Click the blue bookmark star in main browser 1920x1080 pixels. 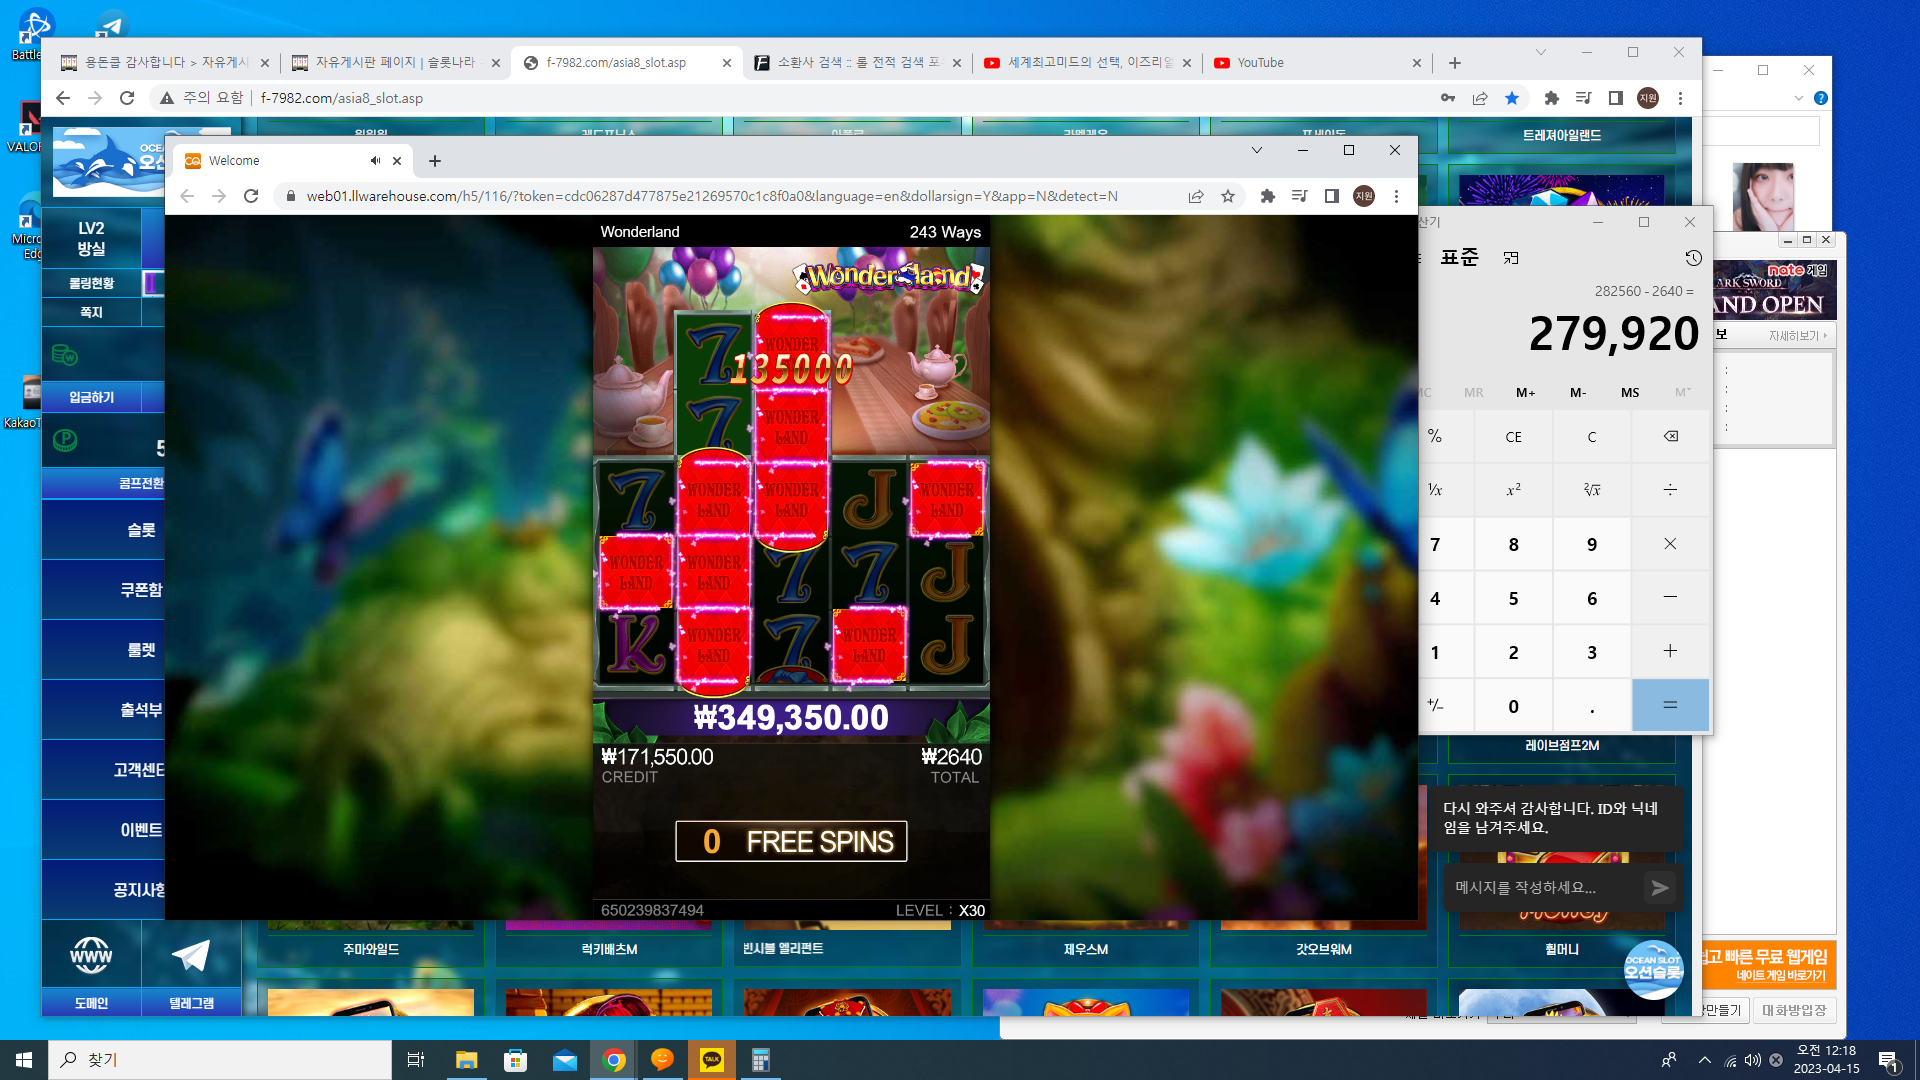pos(1512,98)
